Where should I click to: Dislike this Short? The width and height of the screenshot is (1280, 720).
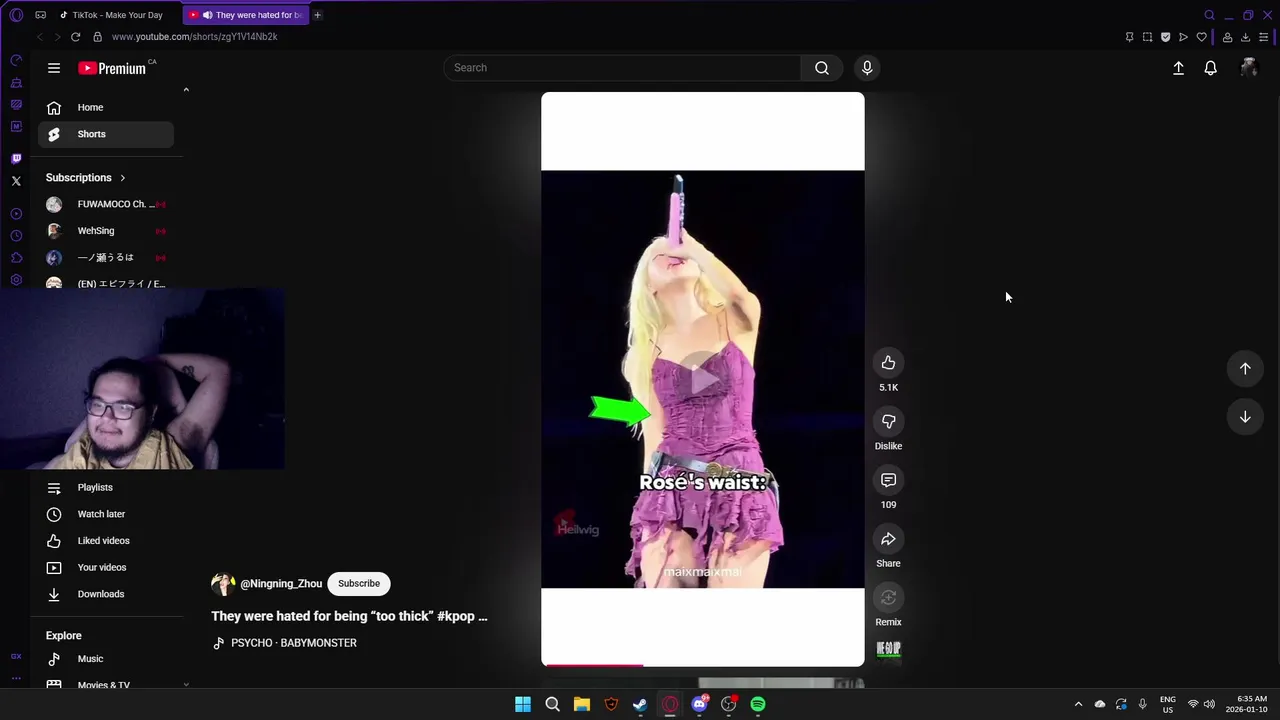click(x=888, y=422)
